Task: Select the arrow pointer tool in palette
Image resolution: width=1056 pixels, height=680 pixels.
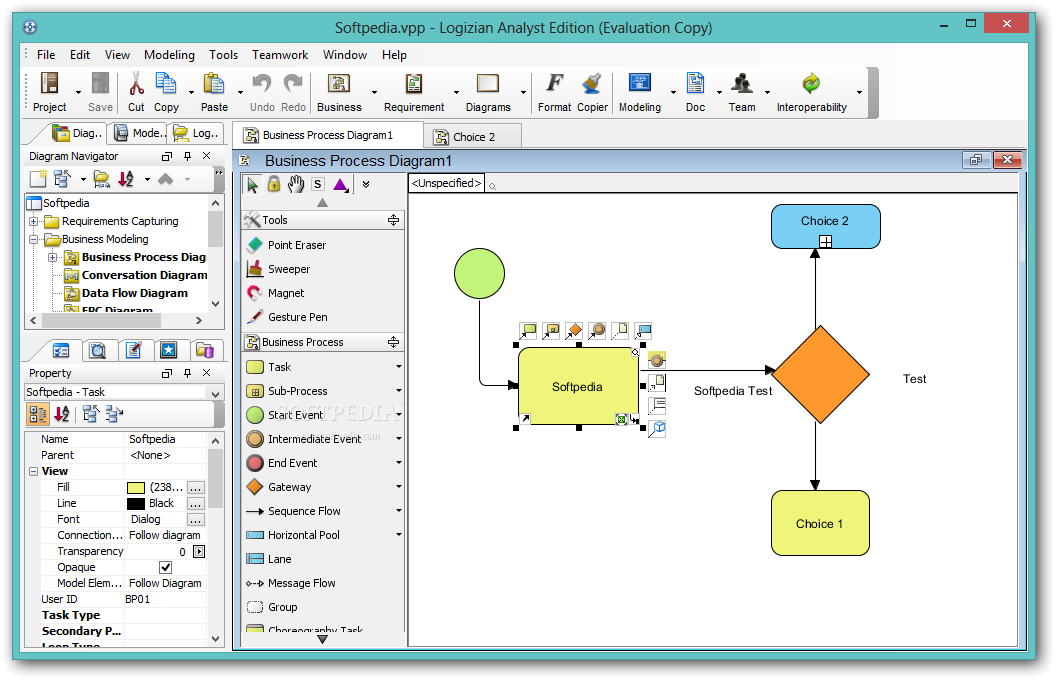Action: [x=253, y=184]
